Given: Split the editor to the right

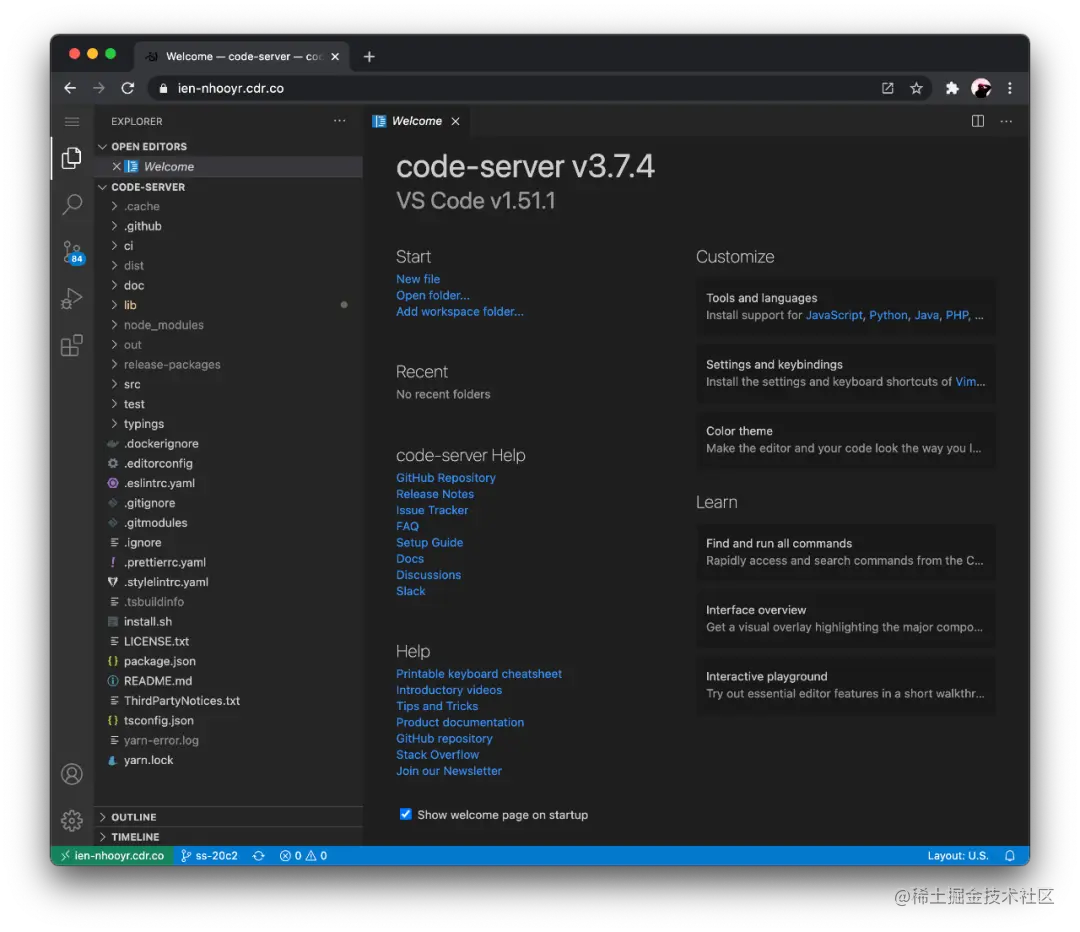Looking at the screenshot, I should 977,121.
